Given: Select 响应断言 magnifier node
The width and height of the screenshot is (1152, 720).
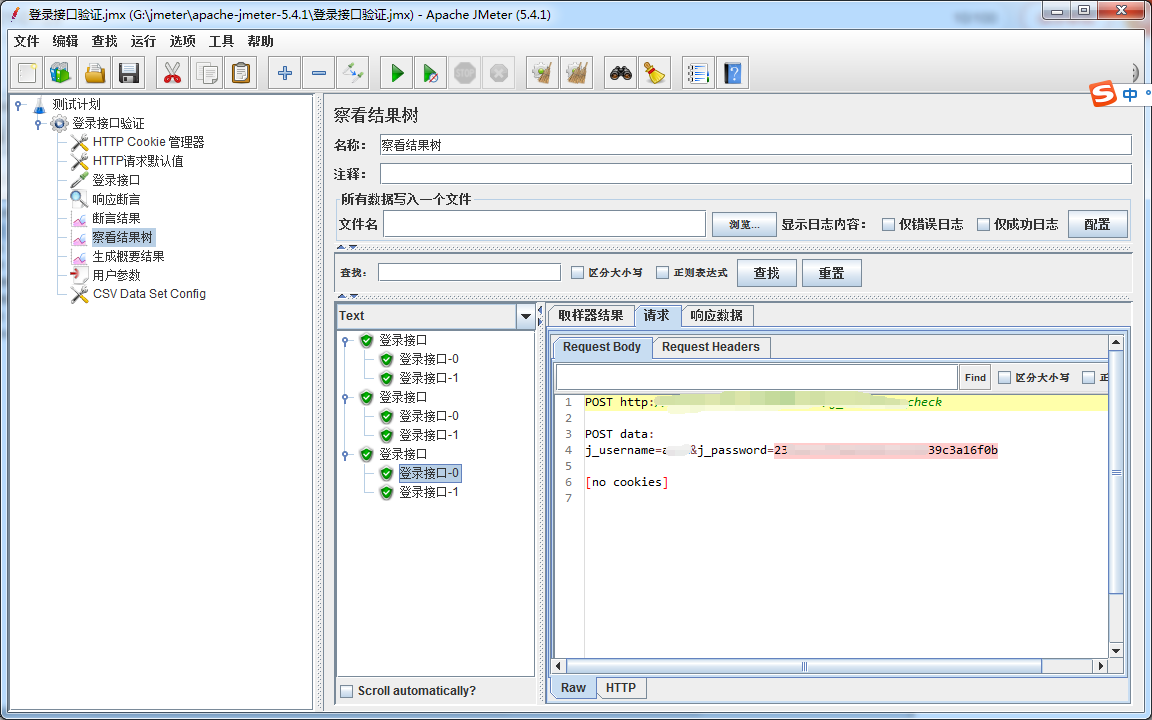Looking at the screenshot, I should point(116,199).
